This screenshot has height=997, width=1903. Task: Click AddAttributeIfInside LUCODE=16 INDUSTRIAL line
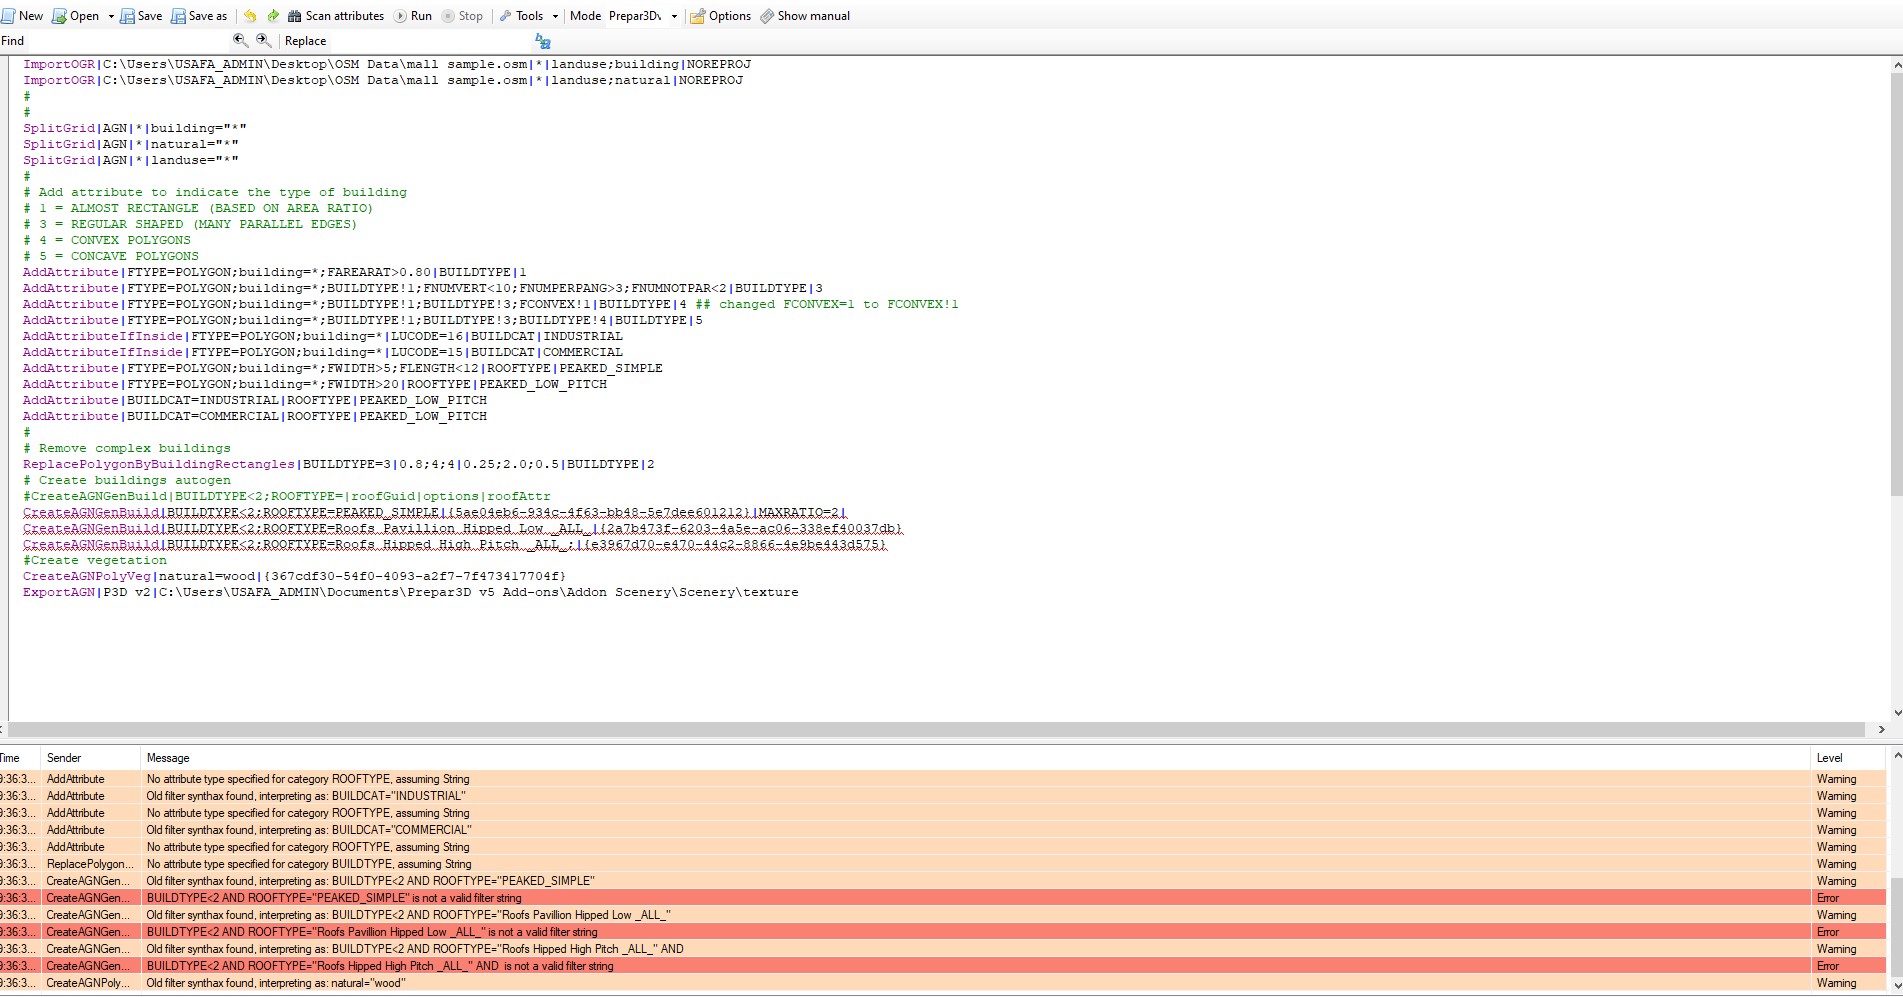pyautogui.click(x=323, y=336)
